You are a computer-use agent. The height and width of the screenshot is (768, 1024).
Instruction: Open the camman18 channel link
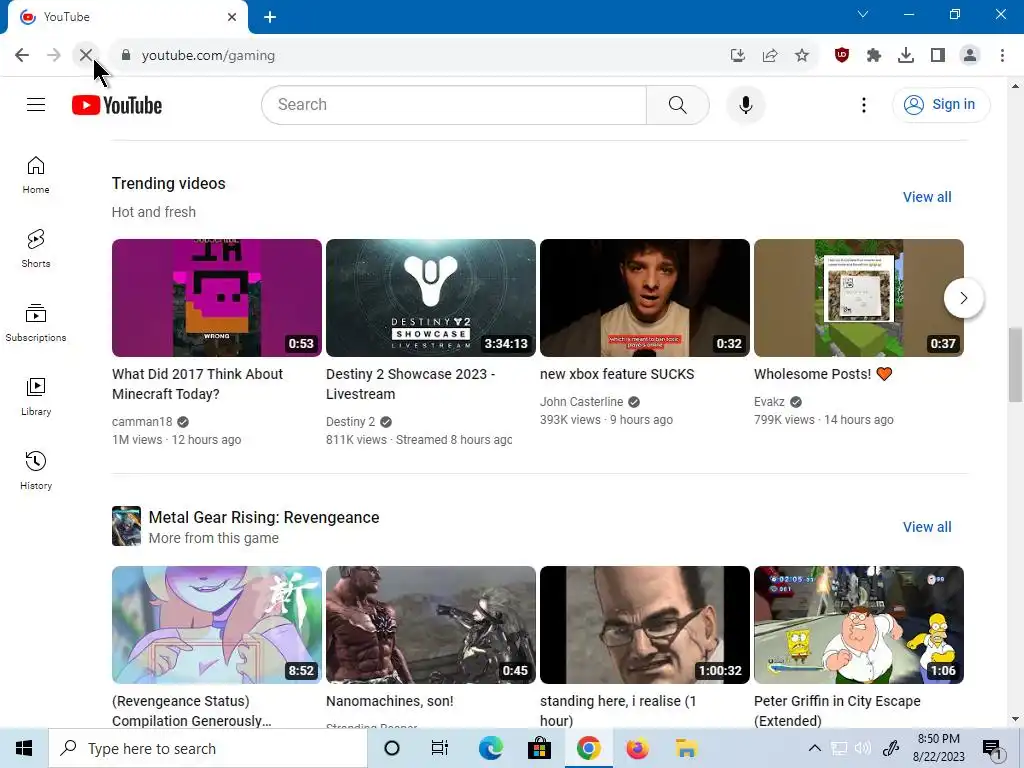point(142,422)
